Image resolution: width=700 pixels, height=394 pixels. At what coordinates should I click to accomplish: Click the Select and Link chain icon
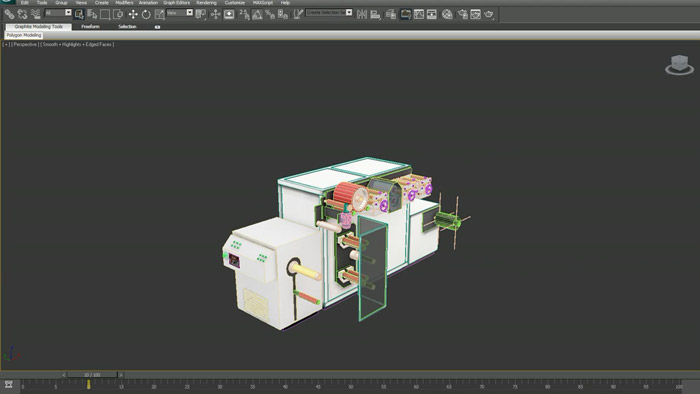9,14
